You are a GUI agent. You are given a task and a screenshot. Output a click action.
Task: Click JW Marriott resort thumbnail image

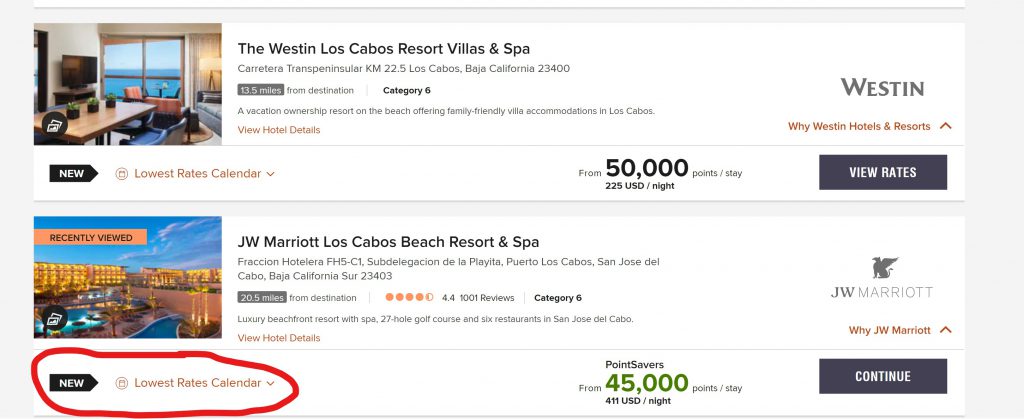tap(128, 280)
